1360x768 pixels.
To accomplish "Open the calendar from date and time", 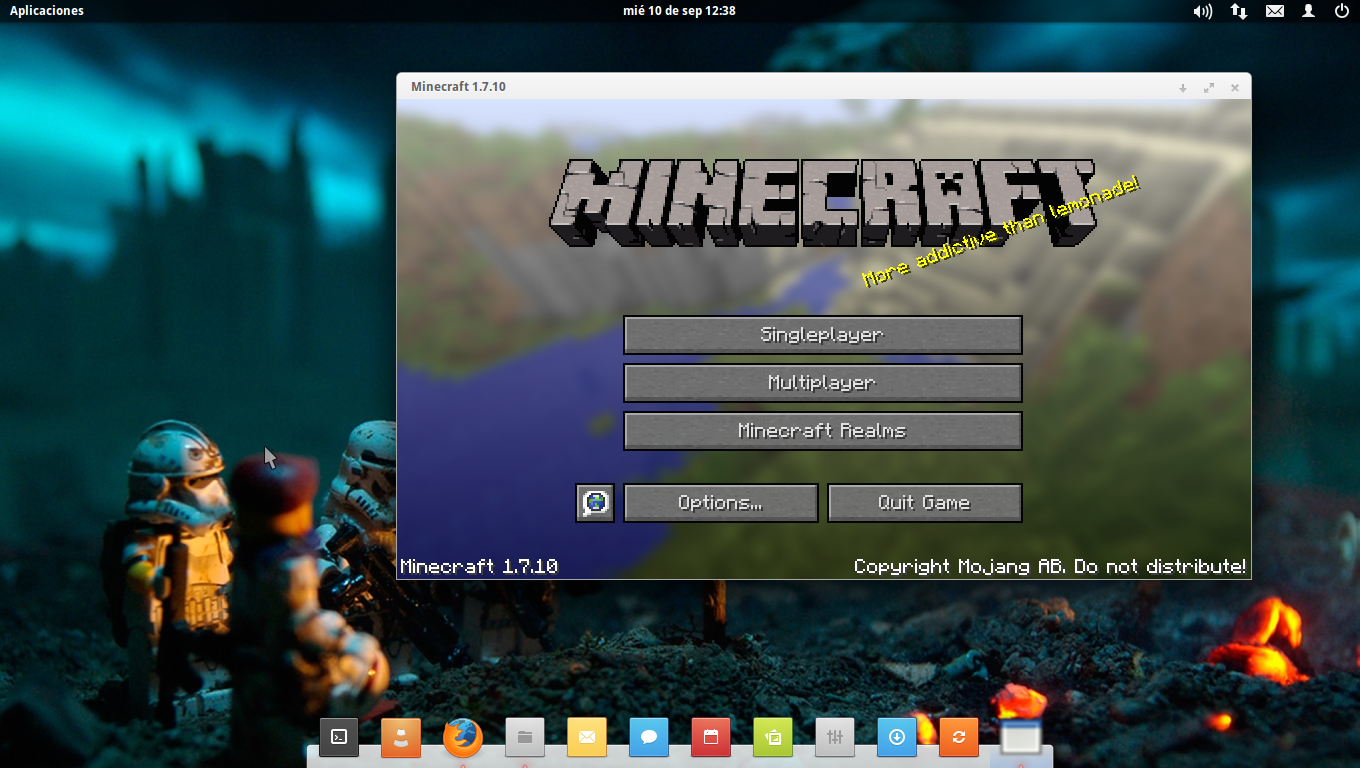I will coord(679,11).
